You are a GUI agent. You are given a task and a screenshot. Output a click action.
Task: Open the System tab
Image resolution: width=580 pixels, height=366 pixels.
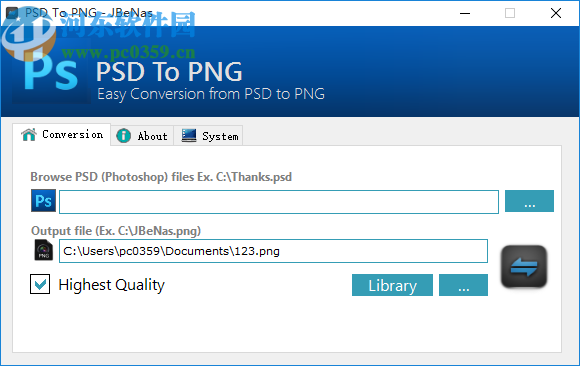tap(209, 136)
